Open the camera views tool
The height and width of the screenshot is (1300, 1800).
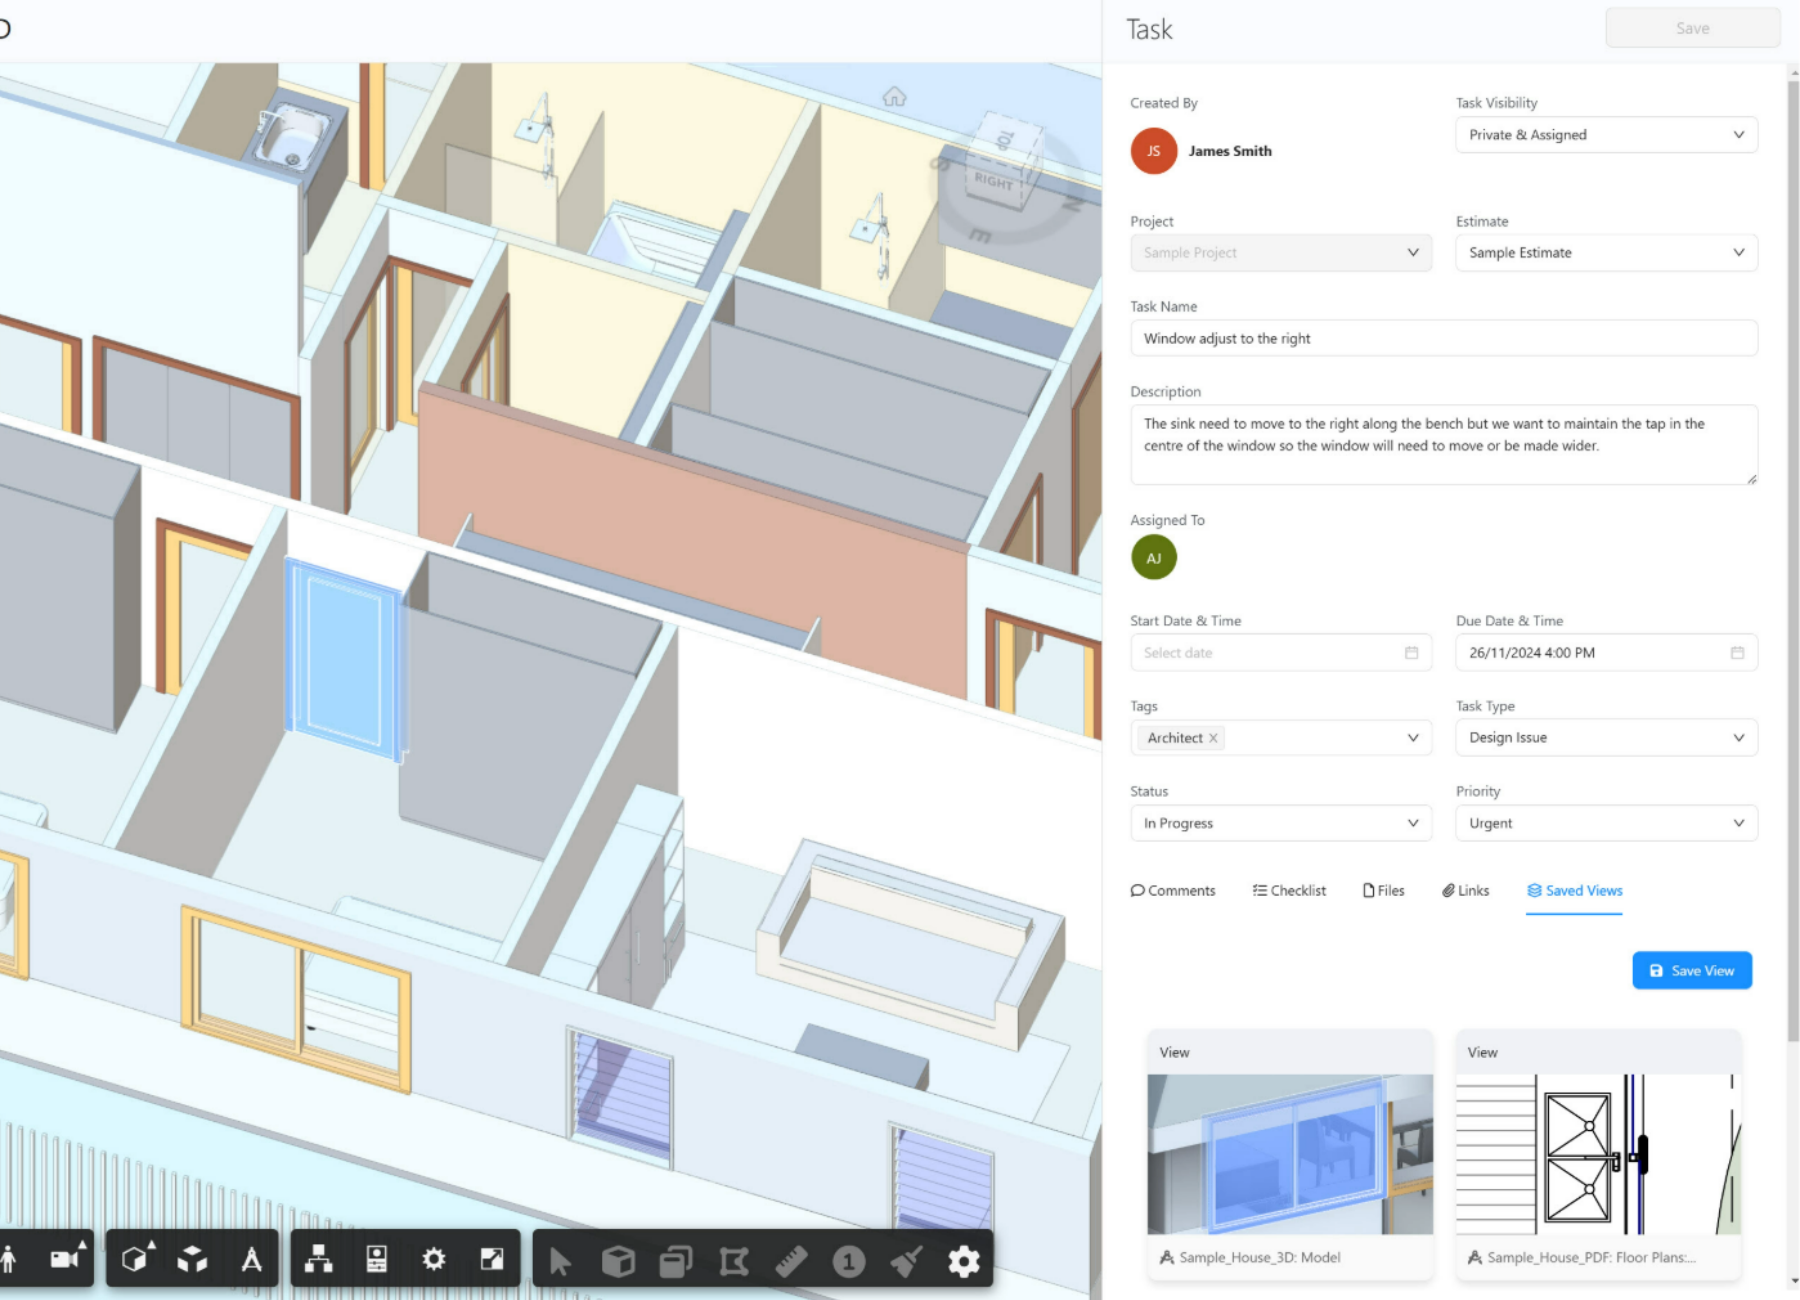pyautogui.click(x=66, y=1258)
